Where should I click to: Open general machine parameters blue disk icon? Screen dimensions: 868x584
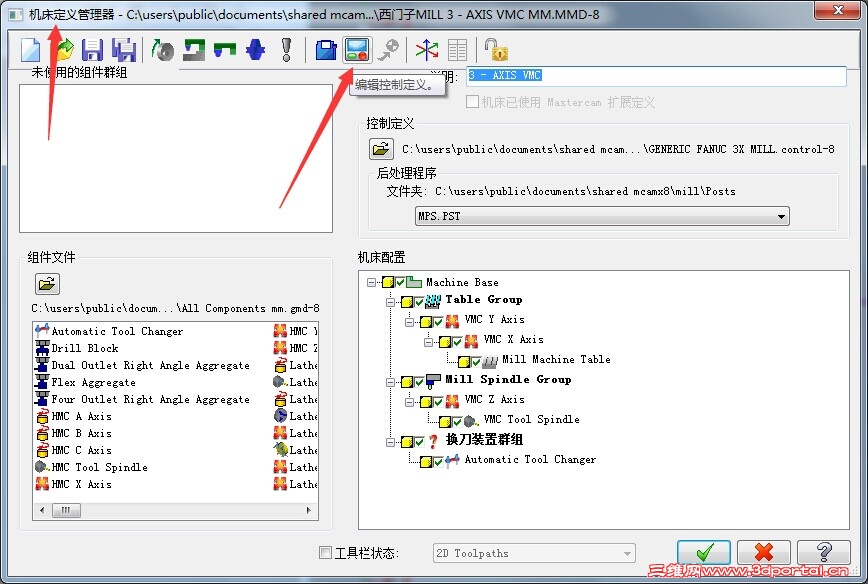[326, 50]
